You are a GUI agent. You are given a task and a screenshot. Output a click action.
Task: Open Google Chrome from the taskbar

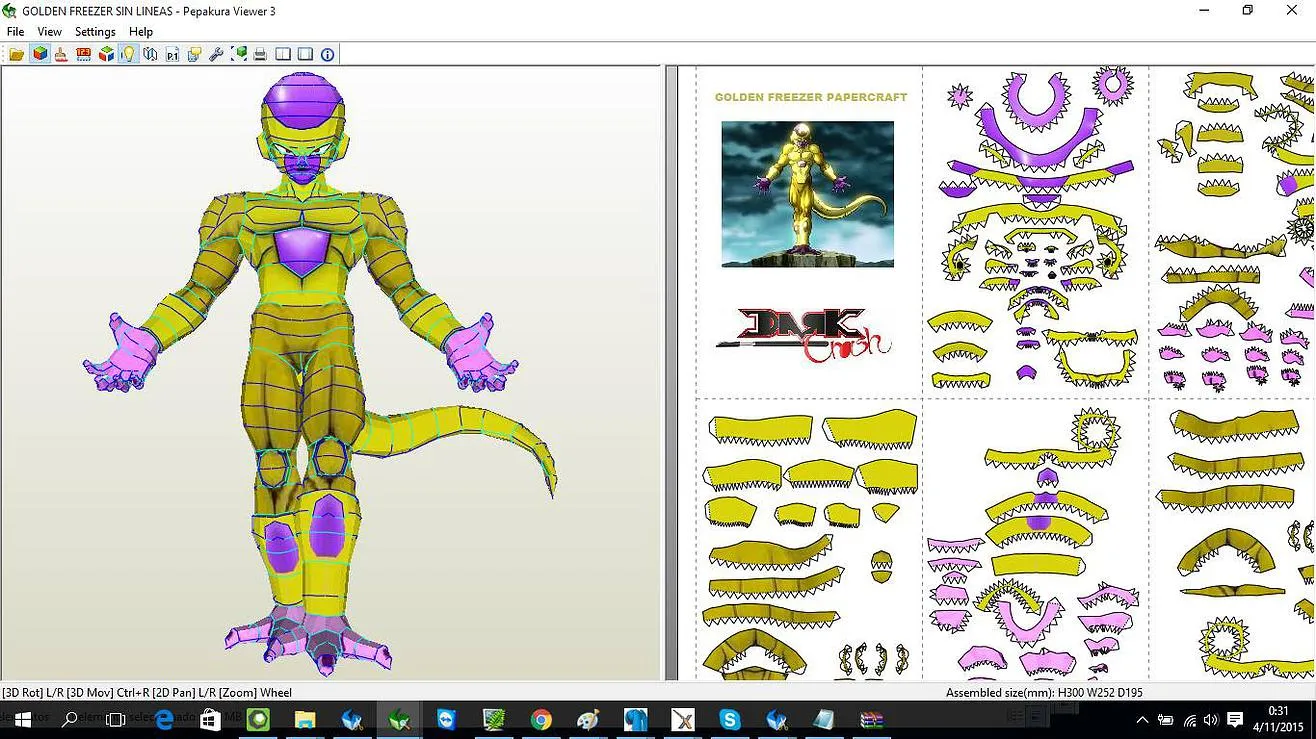[x=541, y=719]
